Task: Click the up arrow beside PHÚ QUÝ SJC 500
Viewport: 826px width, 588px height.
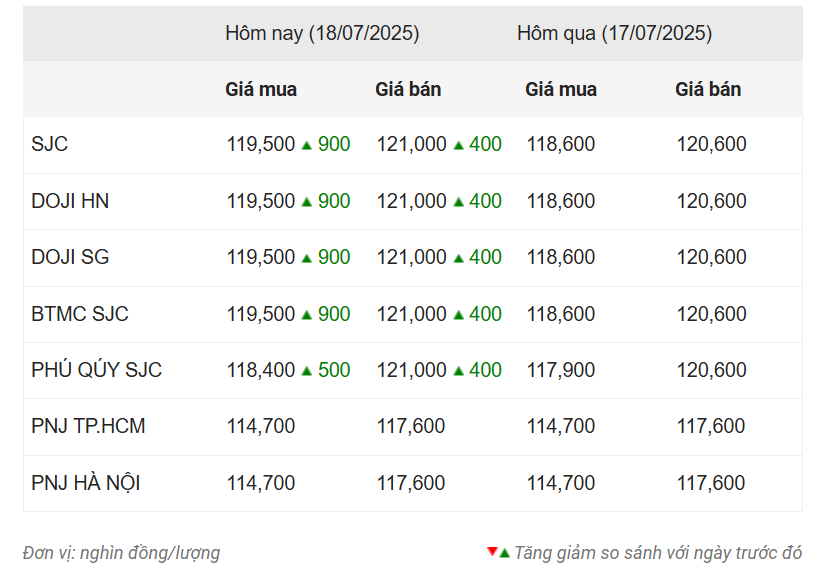Action: tap(307, 371)
